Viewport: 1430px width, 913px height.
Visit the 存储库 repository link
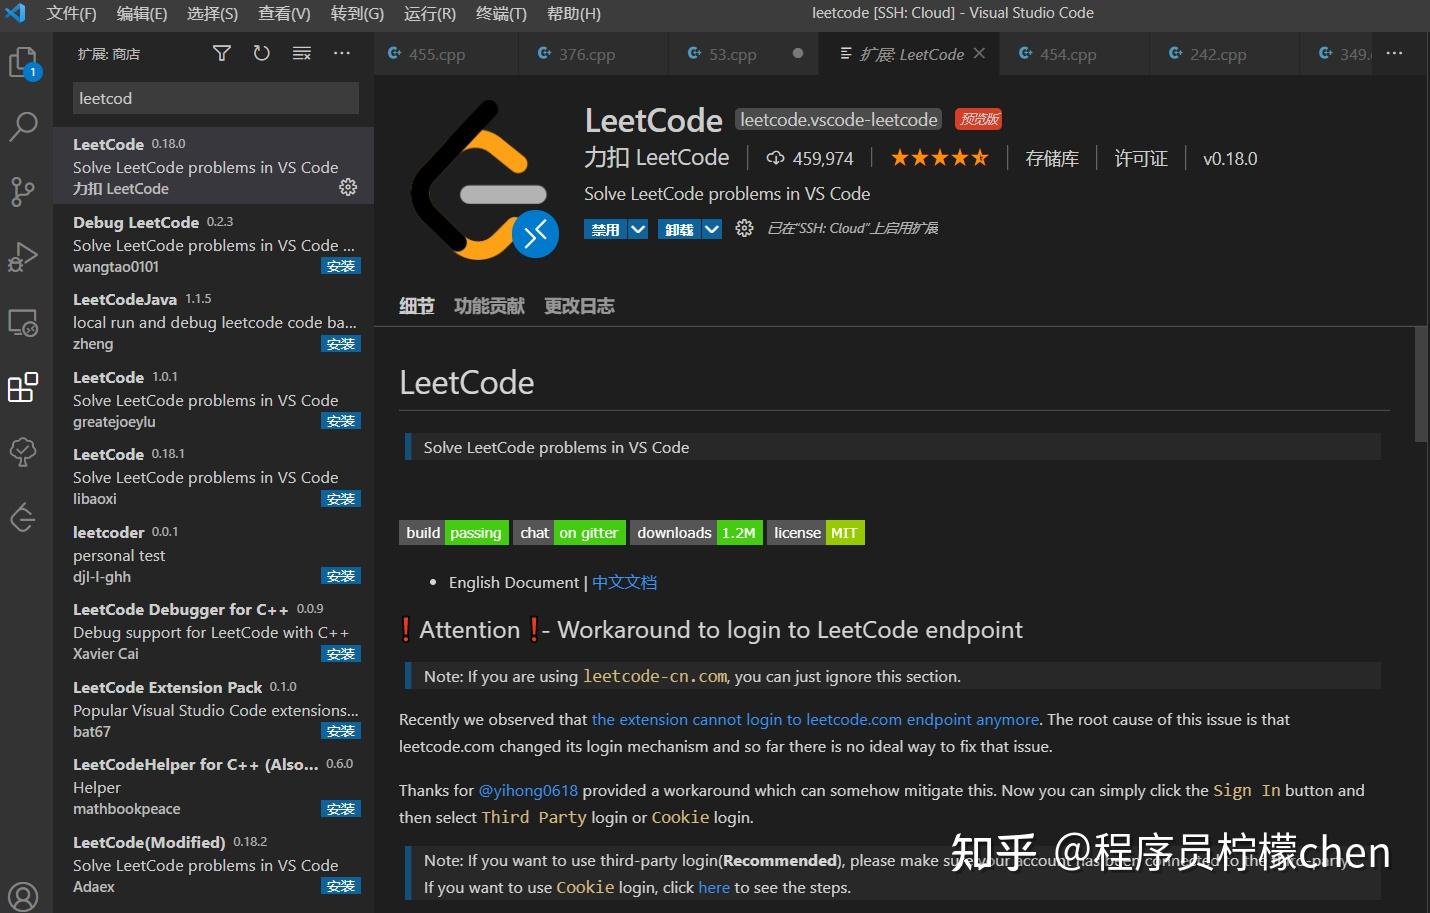point(1051,158)
